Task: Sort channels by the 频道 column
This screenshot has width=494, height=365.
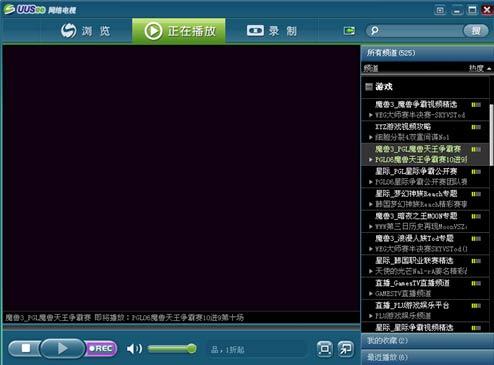Action: 371,68
